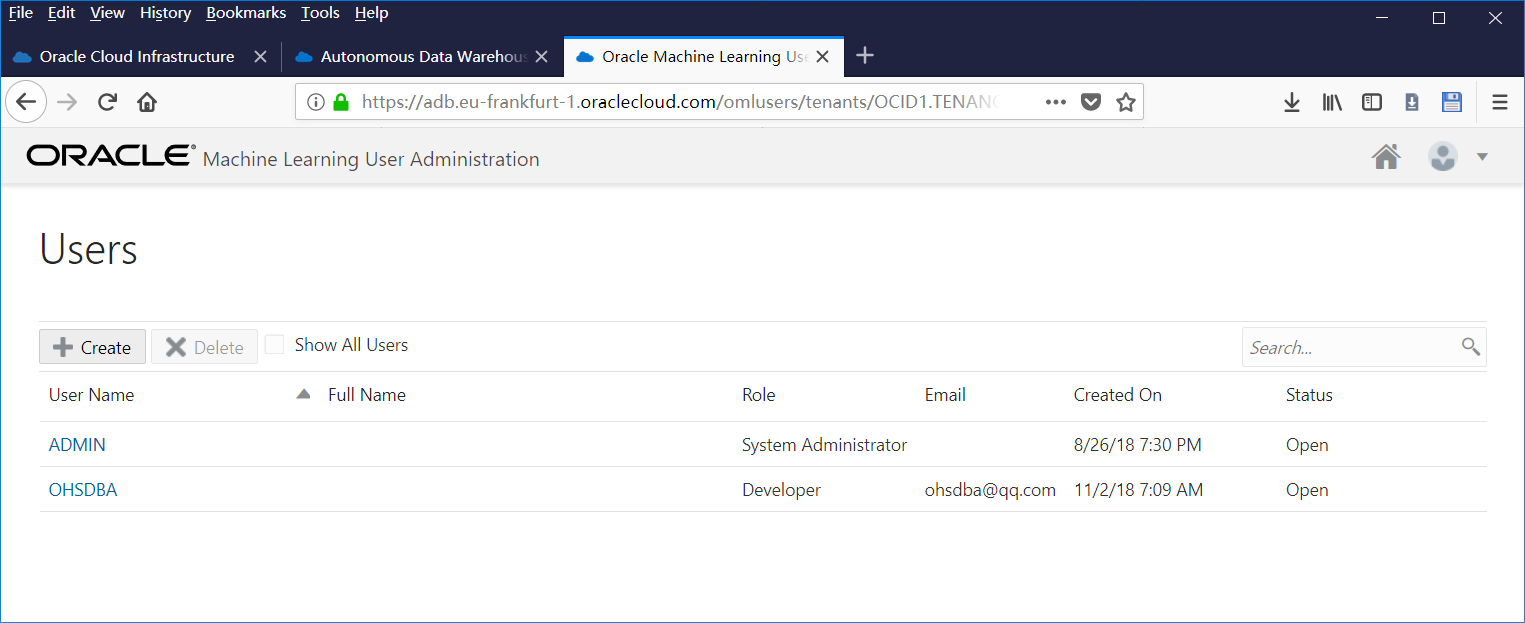Open the ADMIN user link
Image resolution: width=1525 pixels, height=623 pixels.
click(77, 445)
